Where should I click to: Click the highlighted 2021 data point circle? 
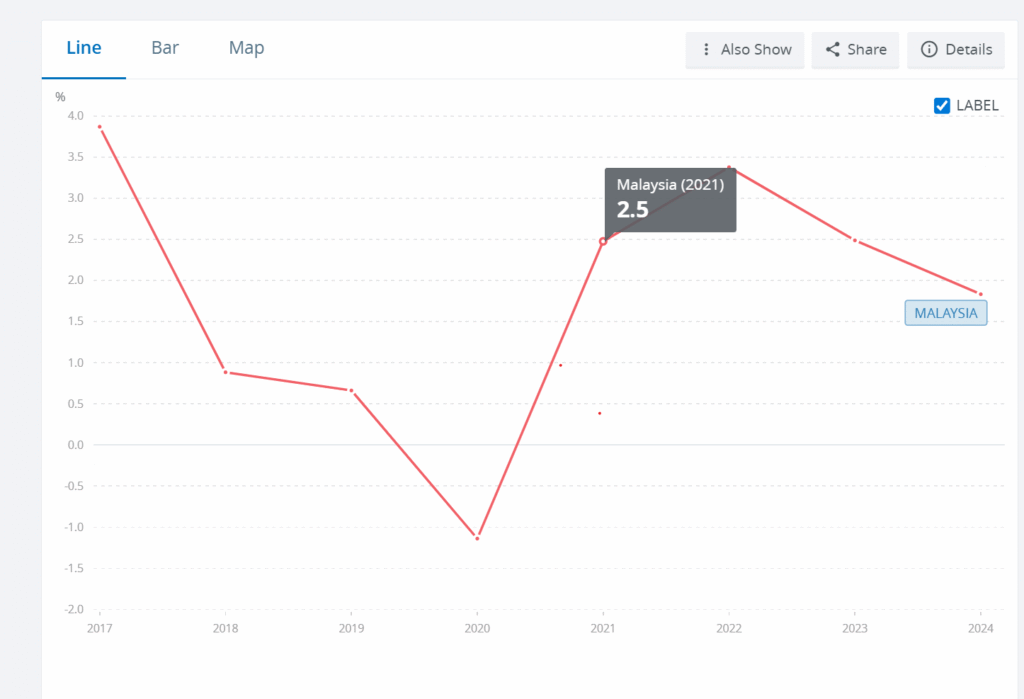click(x=603, y=241)
